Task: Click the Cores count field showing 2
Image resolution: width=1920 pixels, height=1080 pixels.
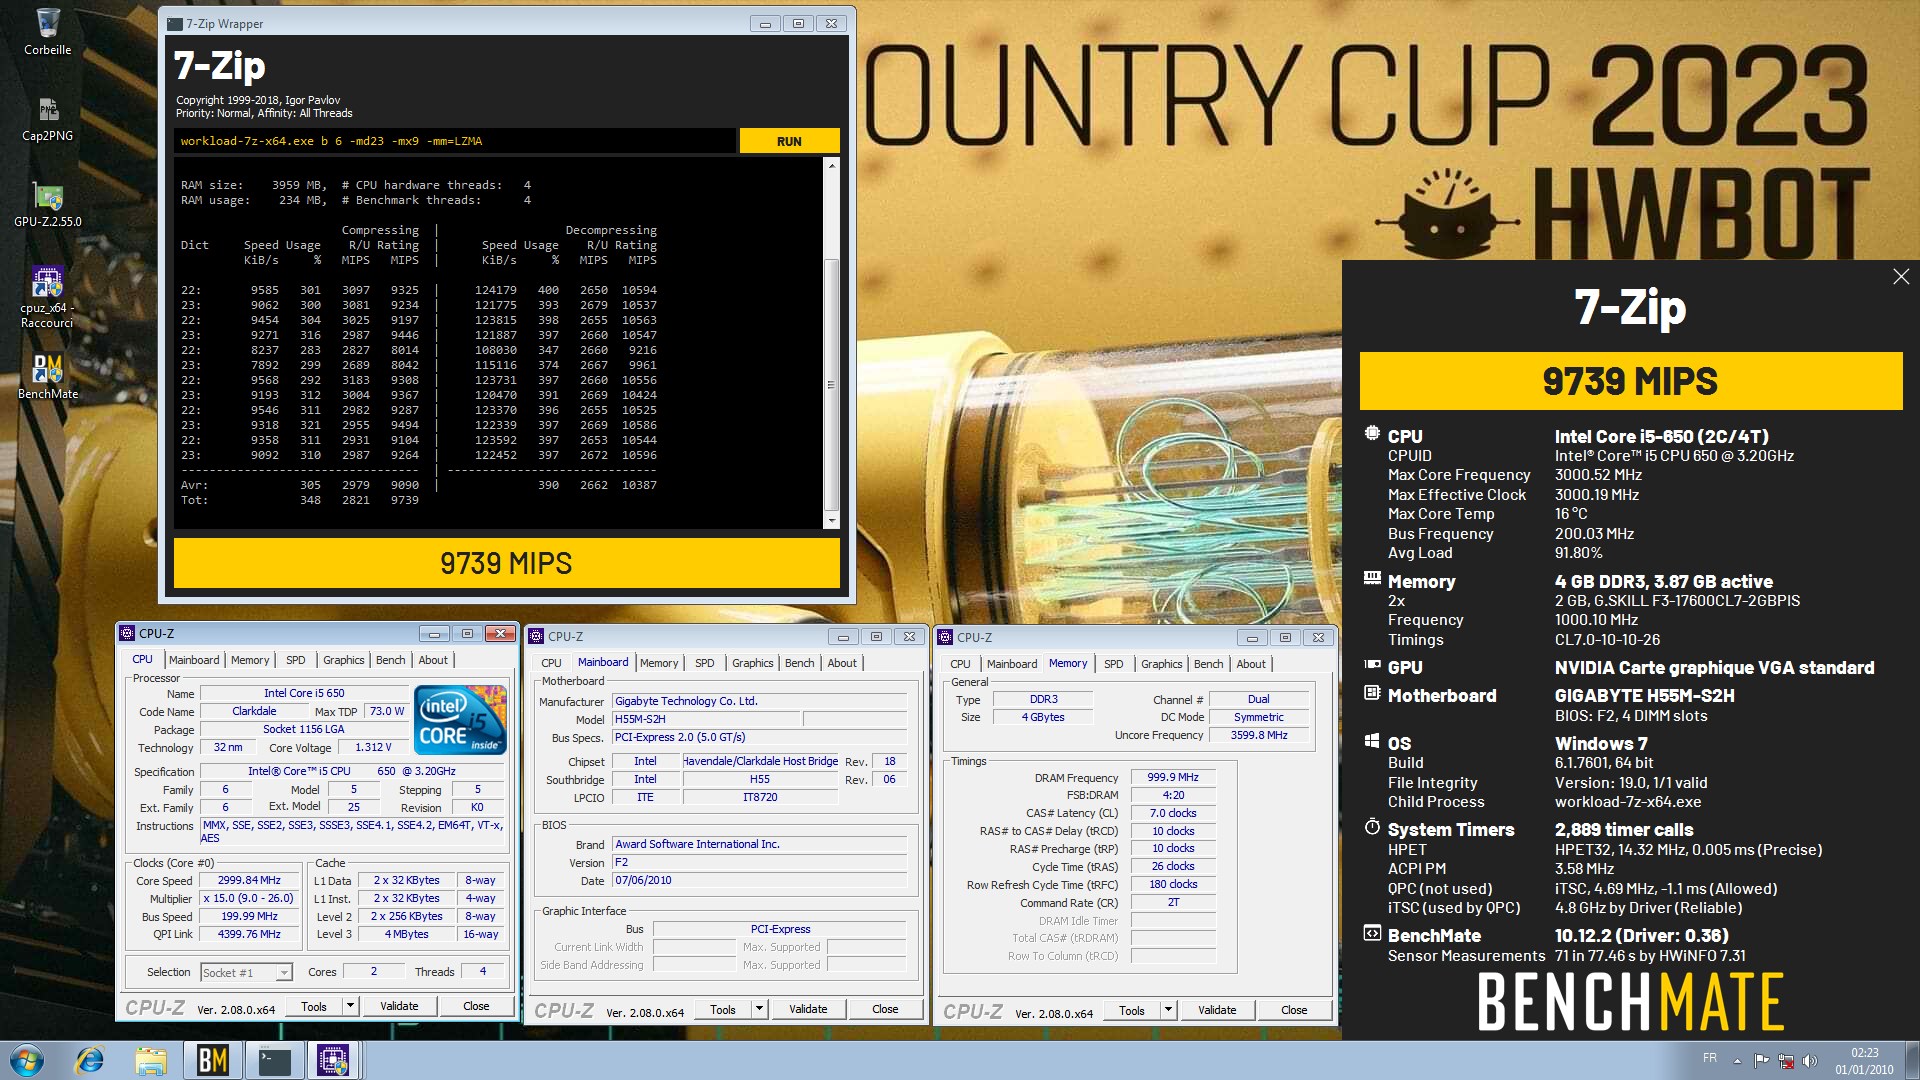Action: click(373, 971)
